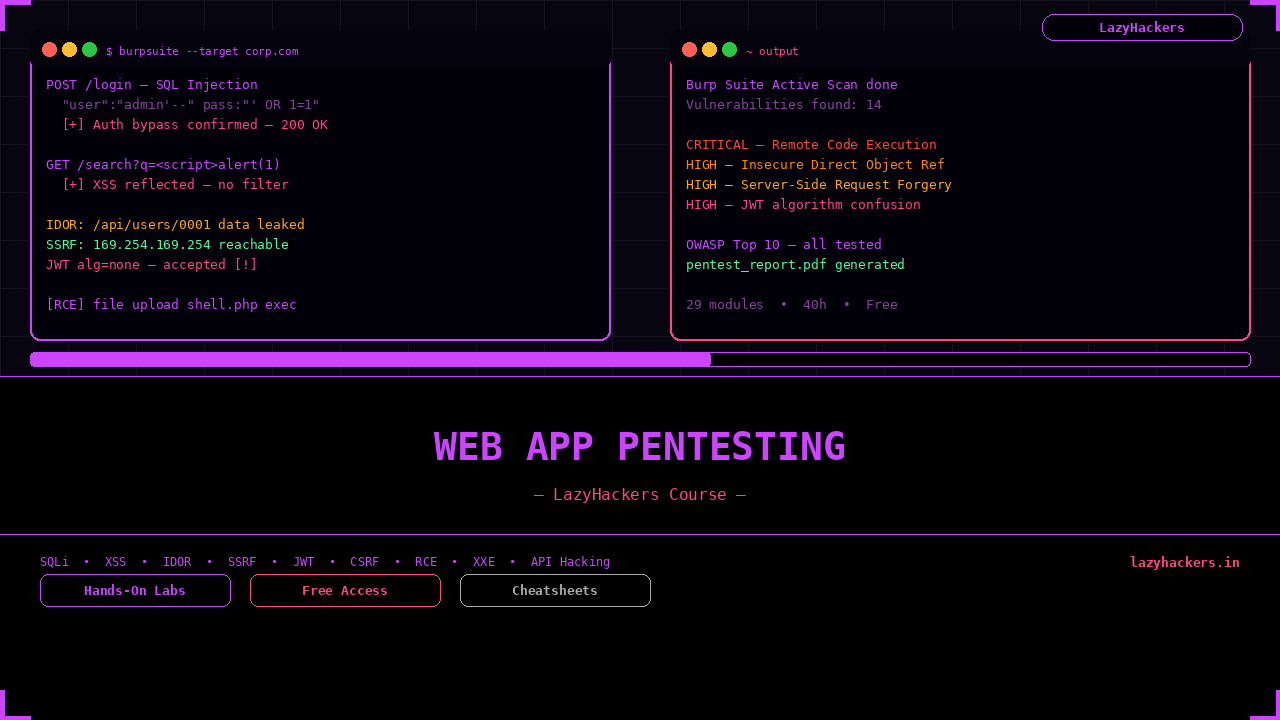Click the pentest_report.pdf generated line

click(795, 265)
